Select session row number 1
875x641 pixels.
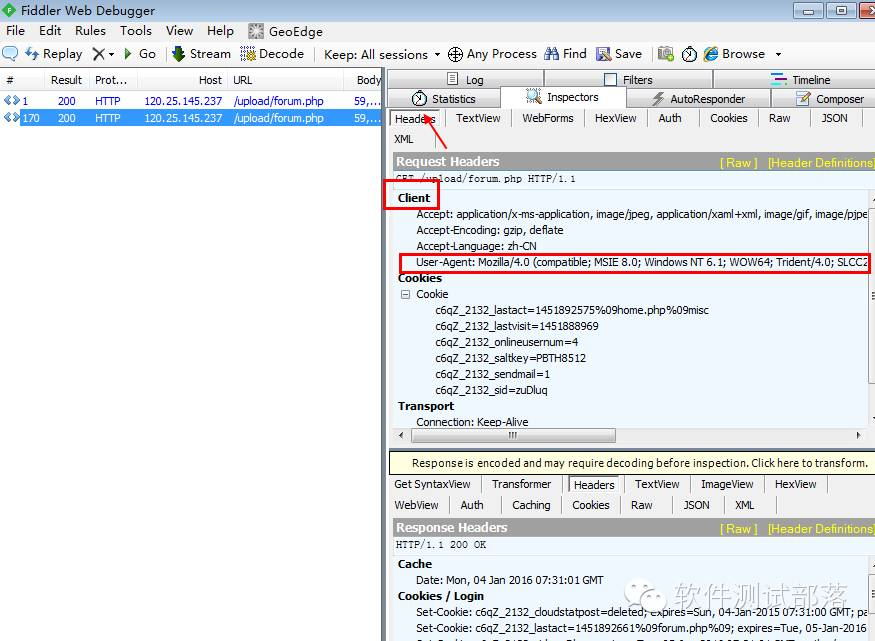coord(192,101)
